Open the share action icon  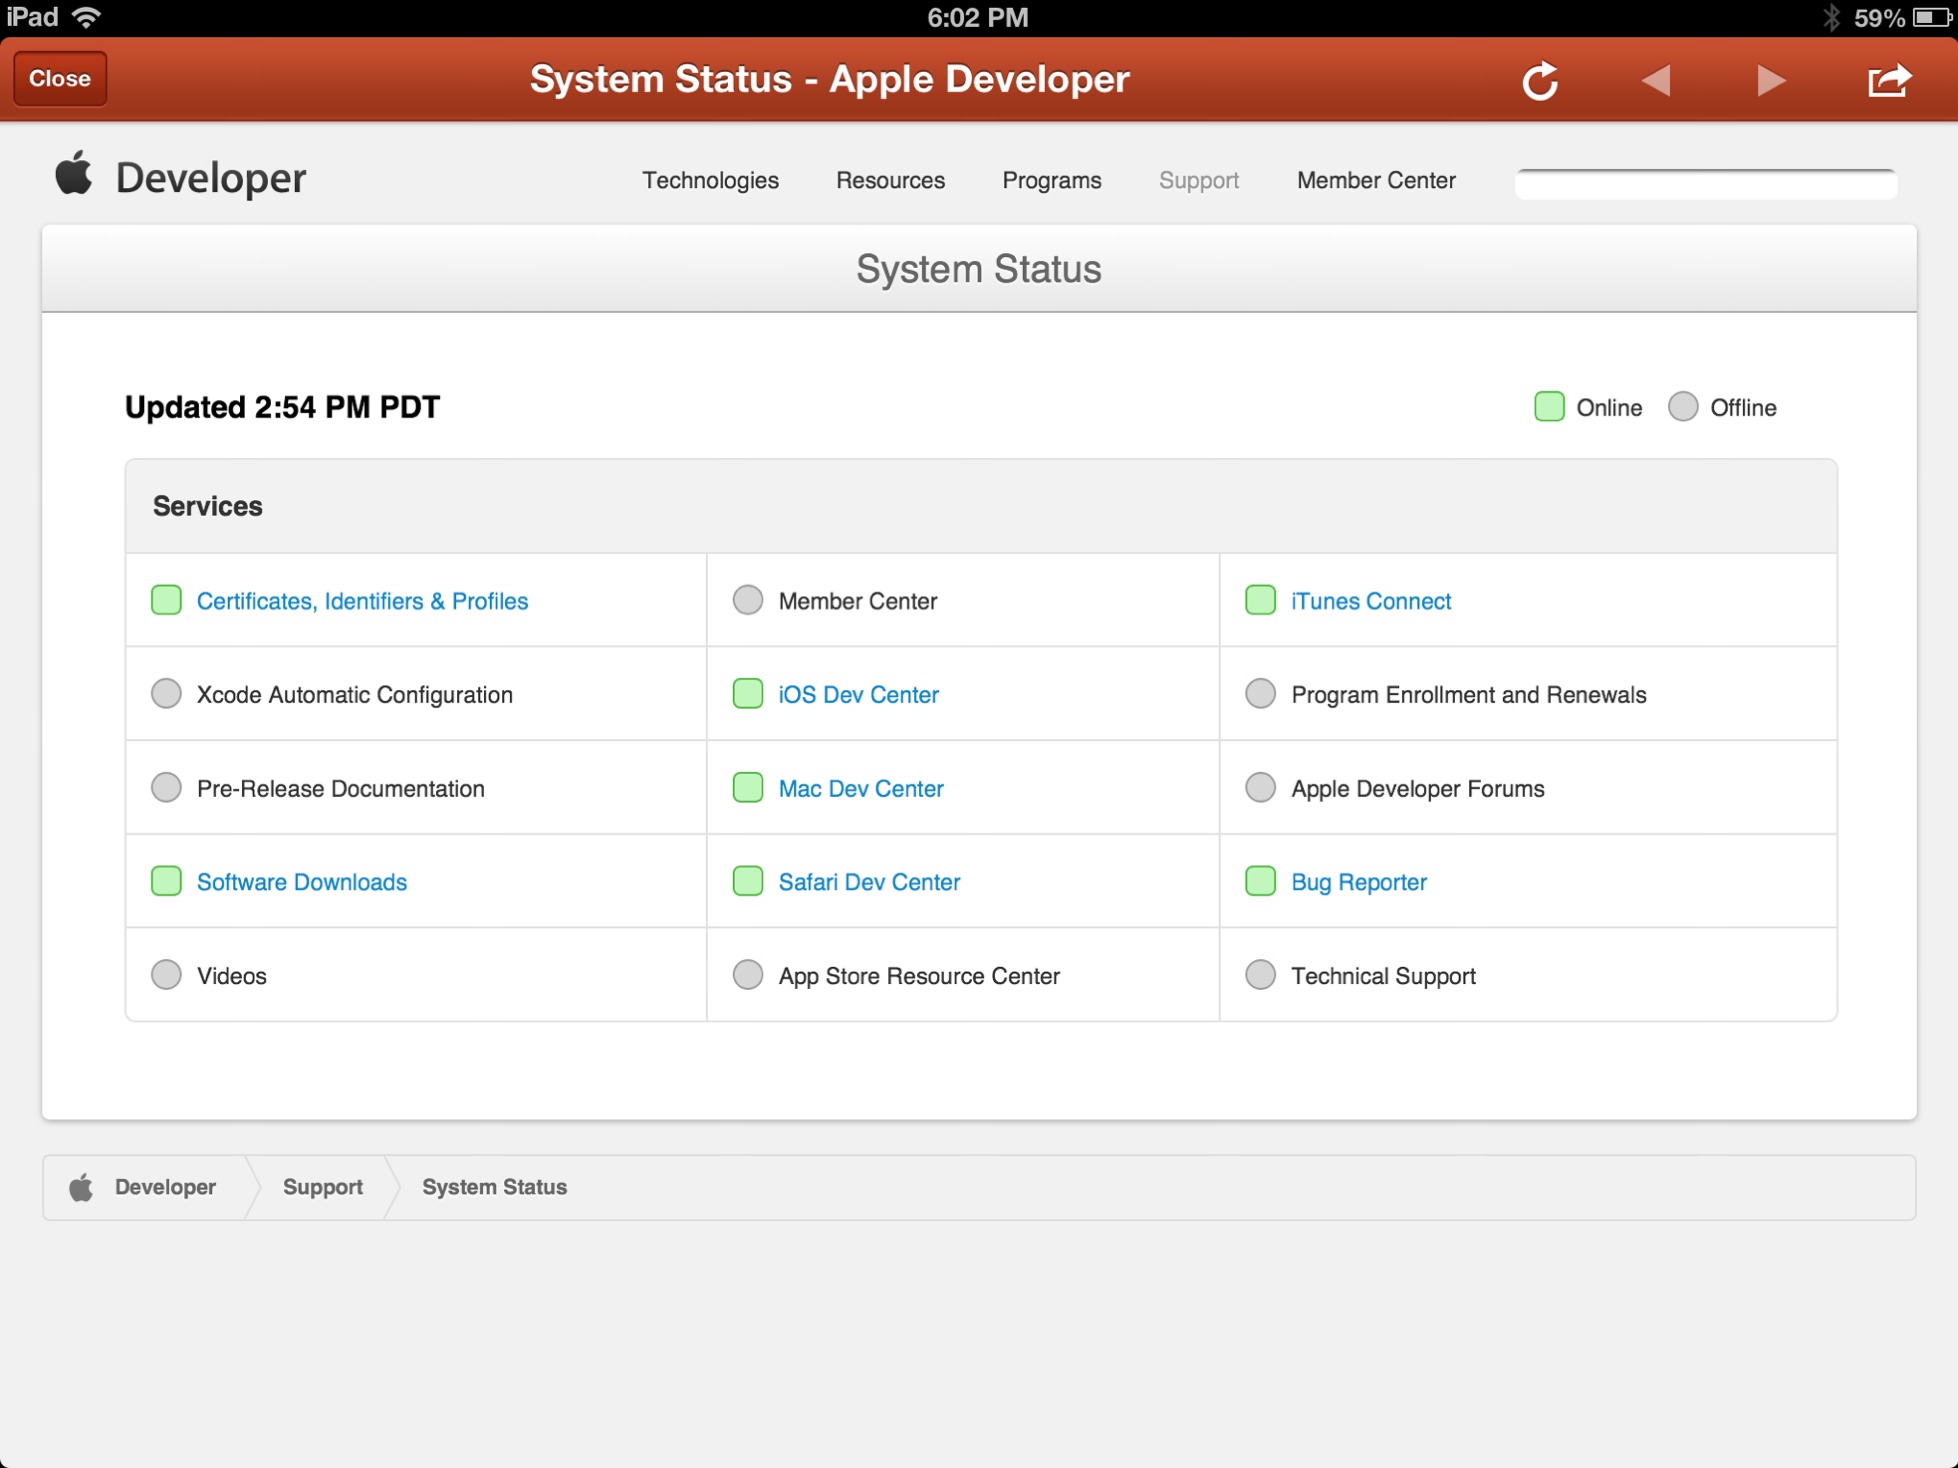tap(1889, 80)
